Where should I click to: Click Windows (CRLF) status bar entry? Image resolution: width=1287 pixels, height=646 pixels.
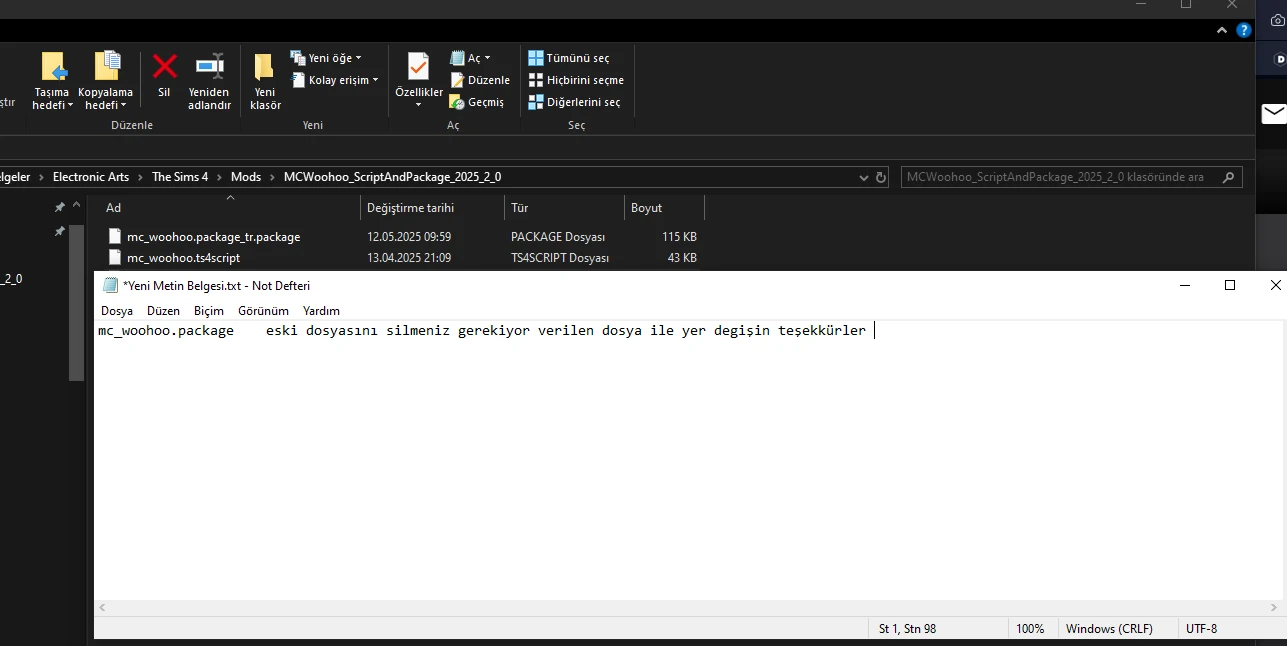[1109, 629]
